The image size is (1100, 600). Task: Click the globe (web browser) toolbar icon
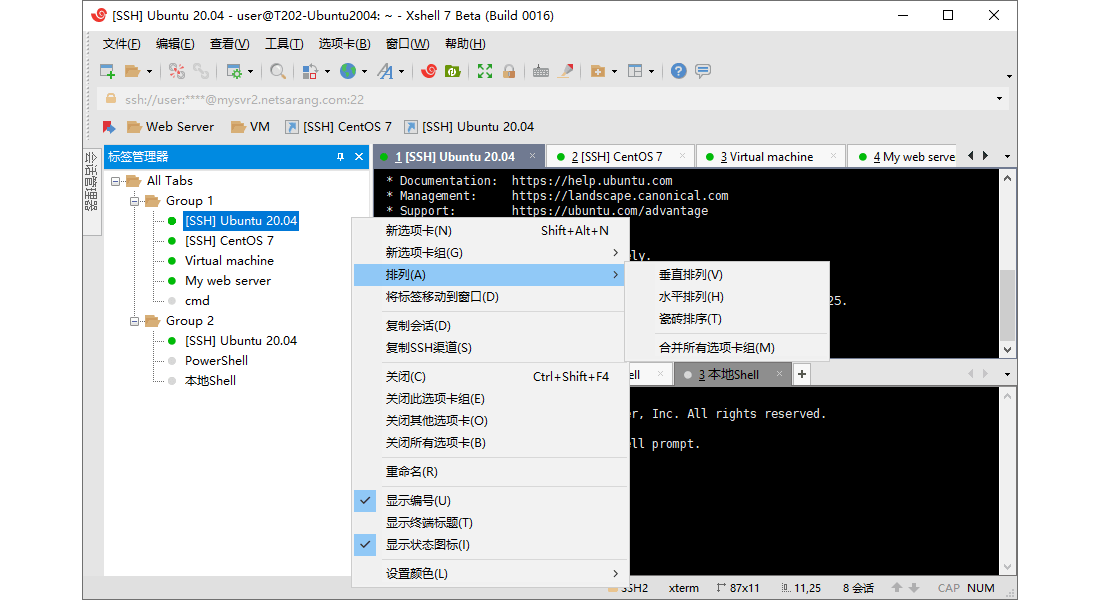[x=348, y=71]
